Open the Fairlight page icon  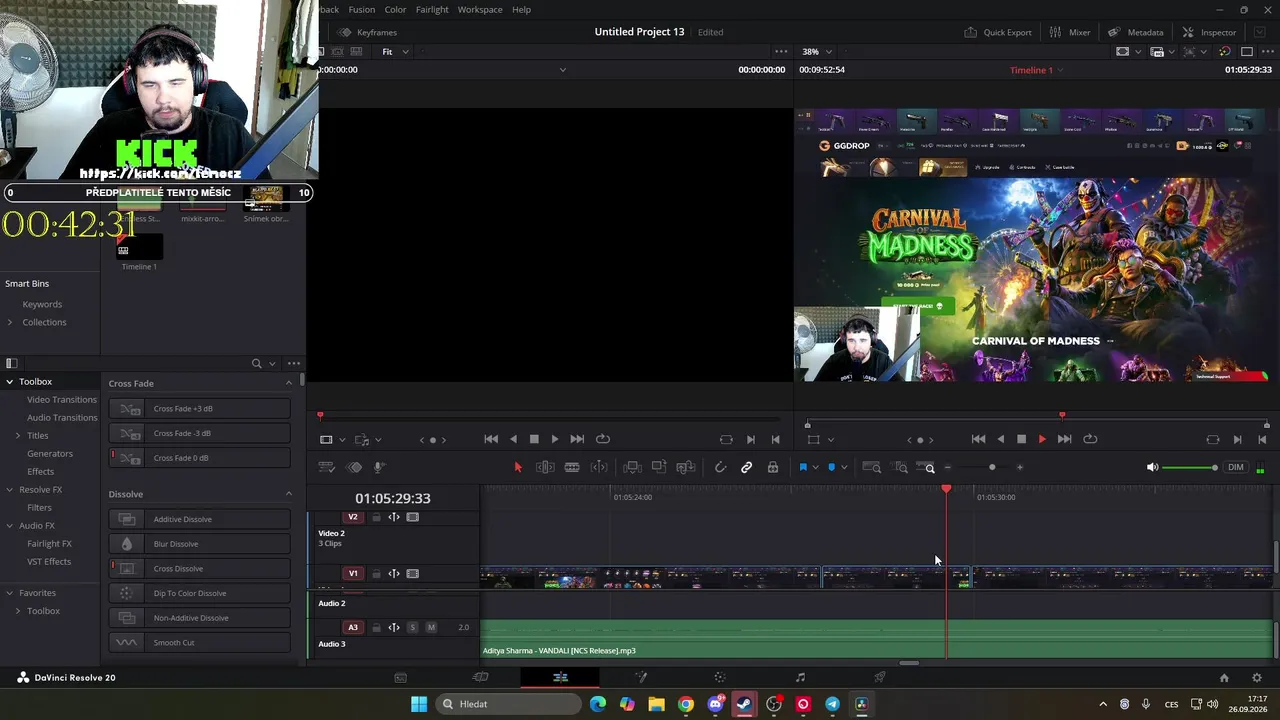point(800,677)
